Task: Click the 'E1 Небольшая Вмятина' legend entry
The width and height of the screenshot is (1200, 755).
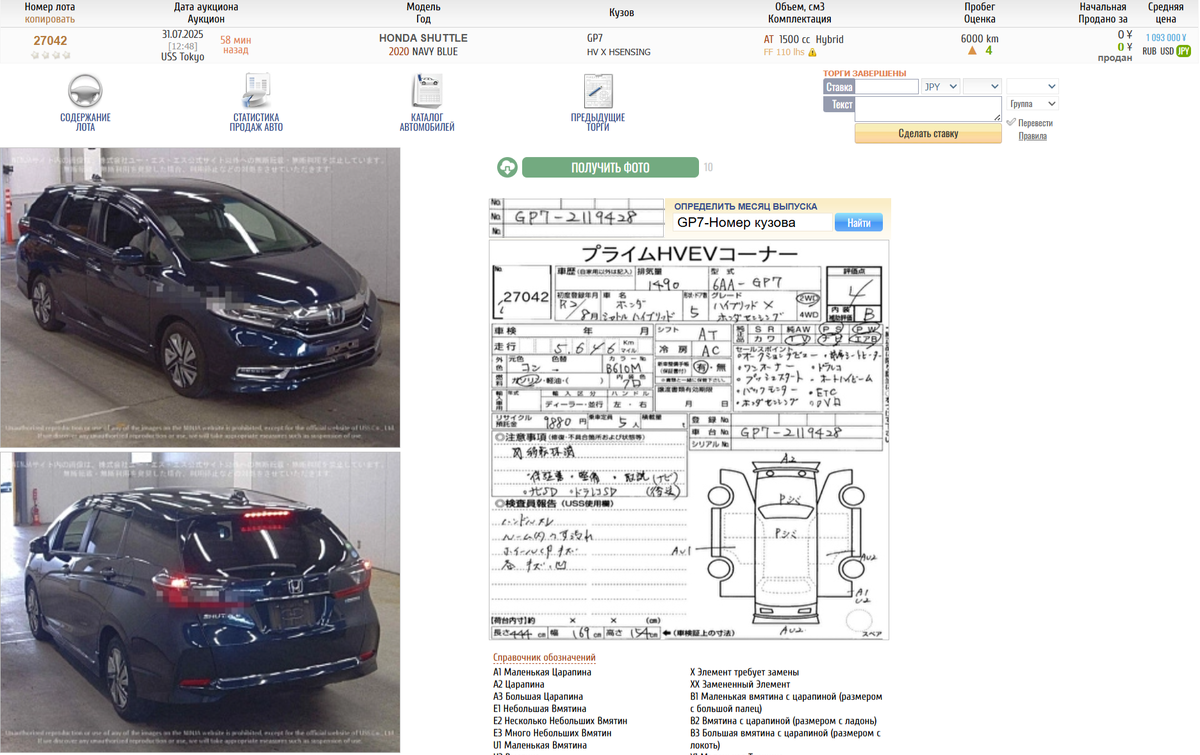Action: coord(540,708)
